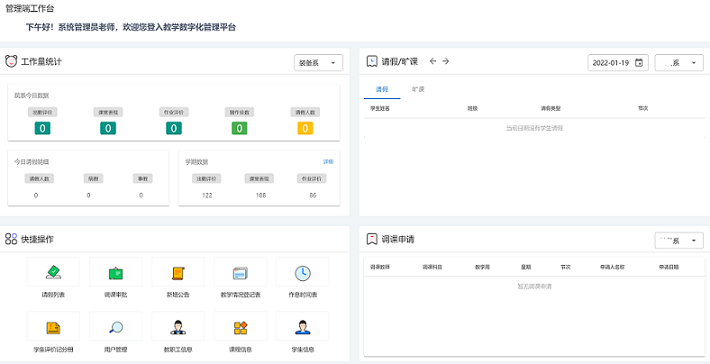The width and height of the screenshot is (710, 364).
Task: Click the 申请人名称 column header
Action: [612, 267]
